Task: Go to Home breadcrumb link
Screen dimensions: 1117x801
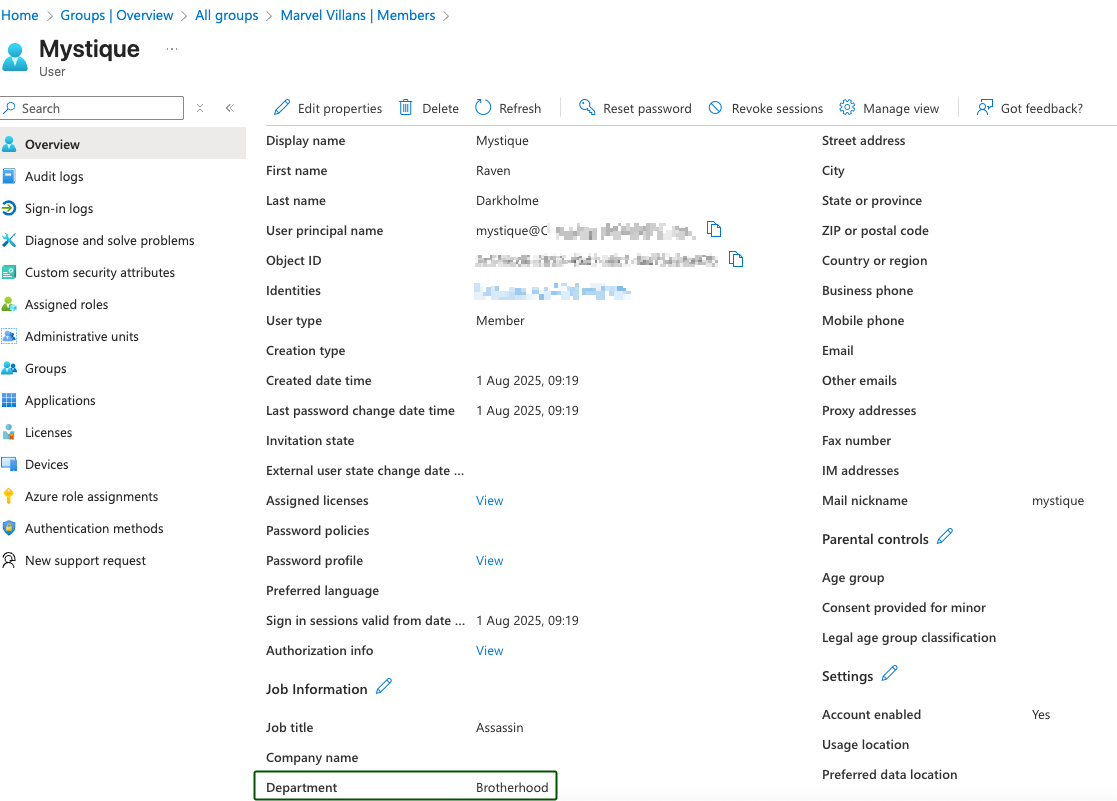Action: 19,15
